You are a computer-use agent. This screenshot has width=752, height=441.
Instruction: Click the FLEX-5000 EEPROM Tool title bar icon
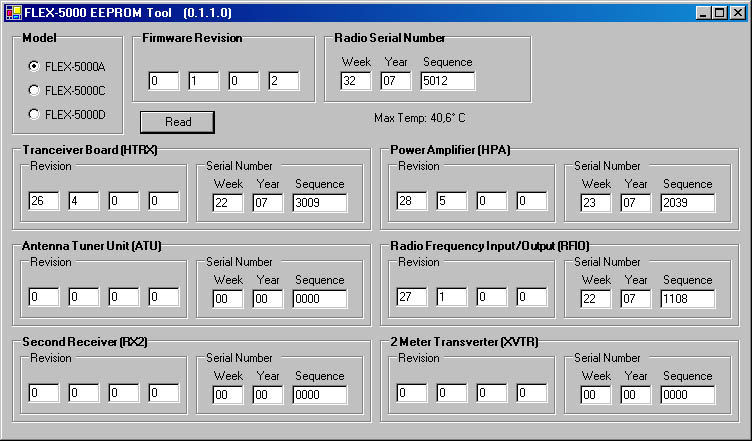click(x=13, y=12)
